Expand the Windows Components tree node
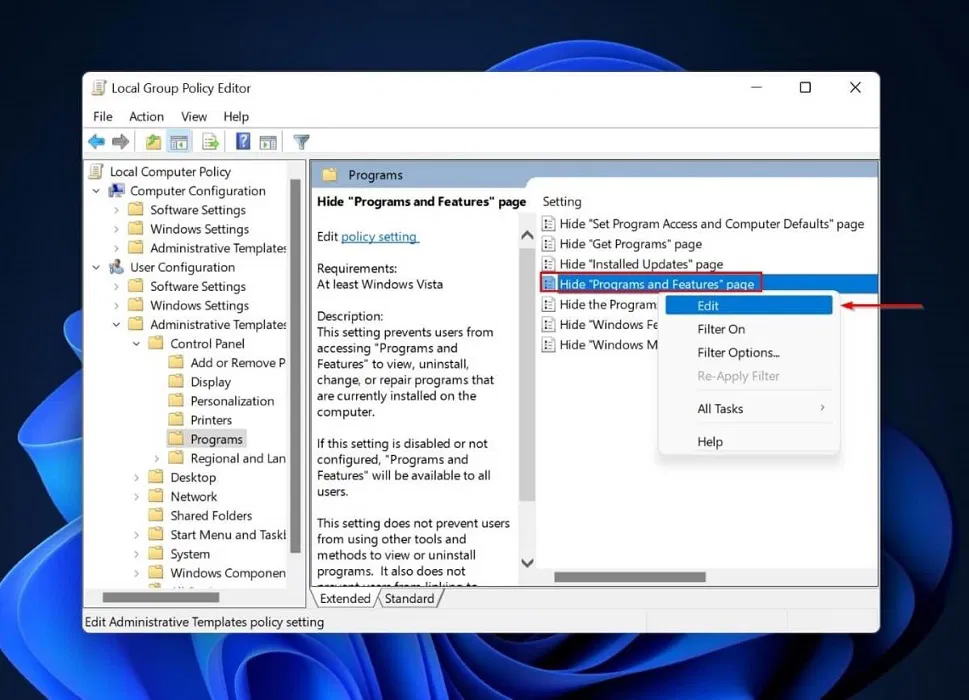Viewport: 969px width, 700px height. point(137,573)
